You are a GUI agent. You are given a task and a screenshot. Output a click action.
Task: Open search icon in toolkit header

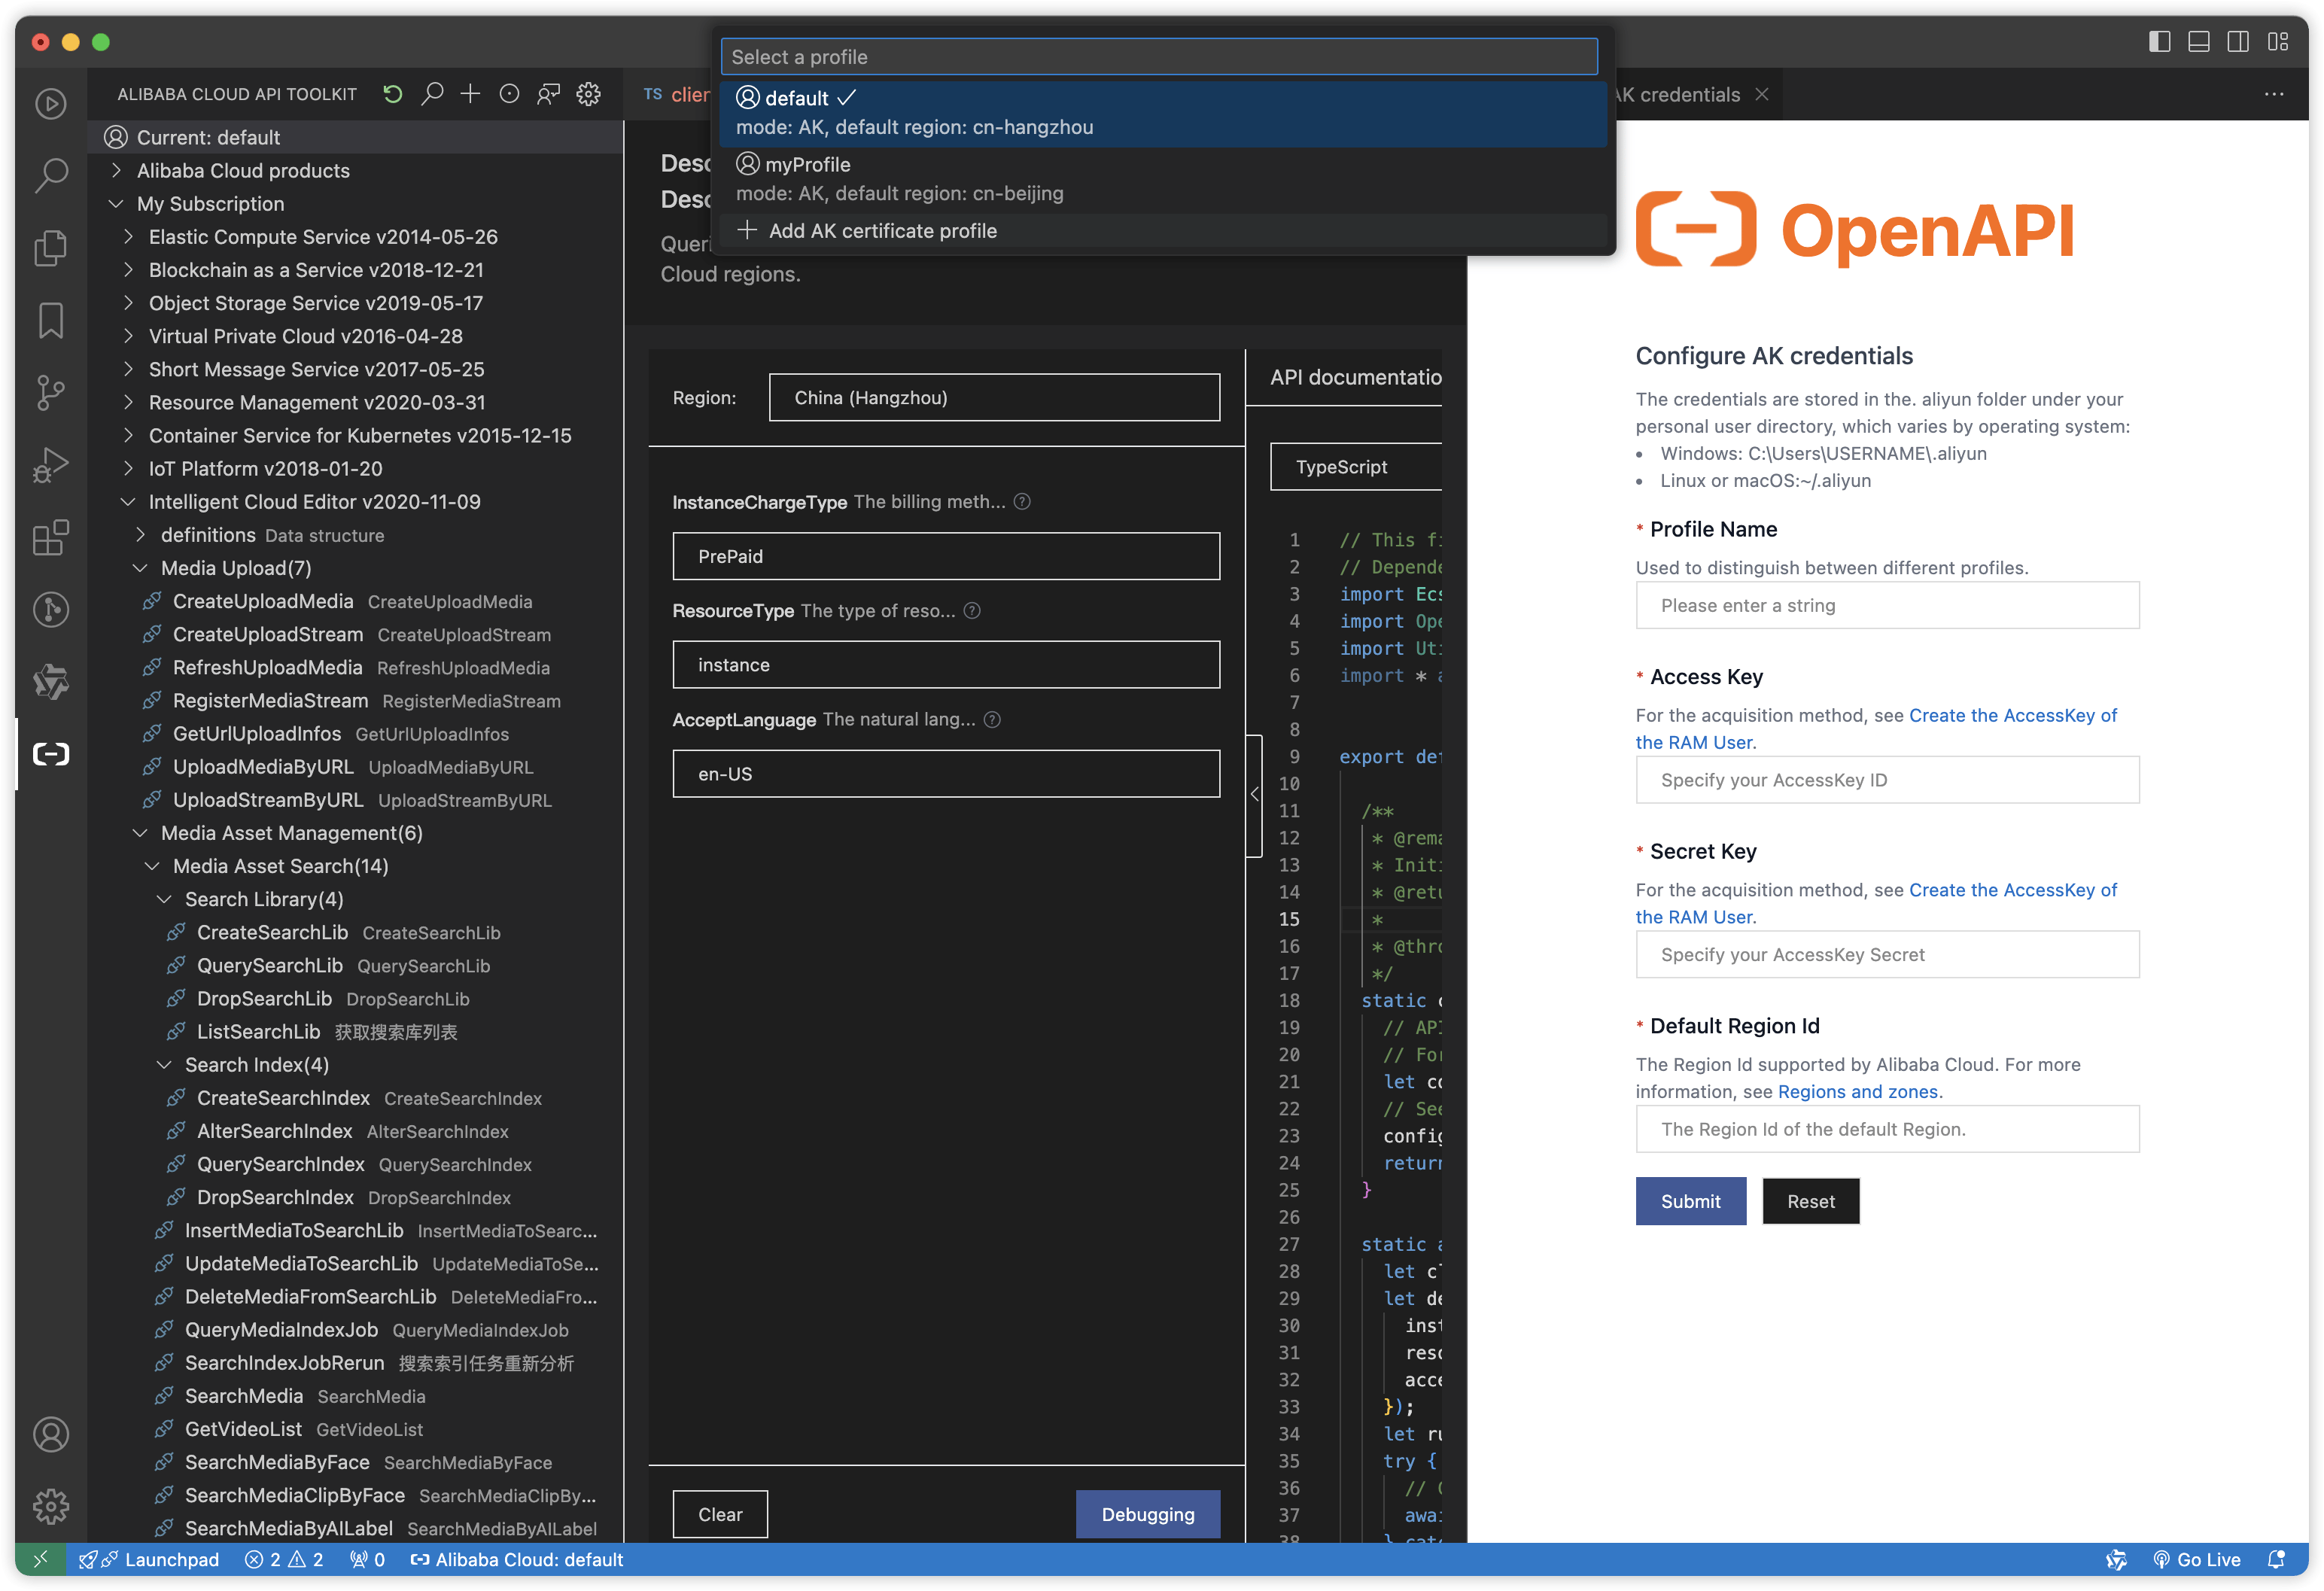tap(432, 94)
